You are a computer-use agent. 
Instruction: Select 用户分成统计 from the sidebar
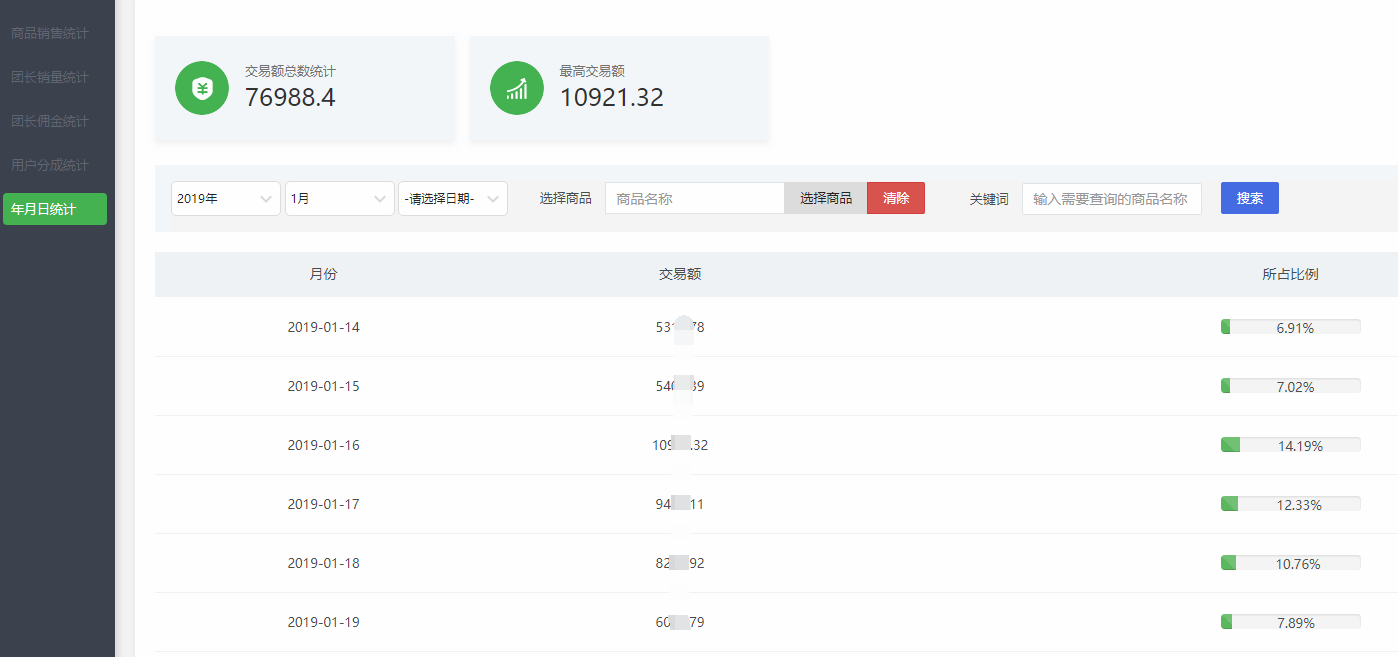point(50,165)
